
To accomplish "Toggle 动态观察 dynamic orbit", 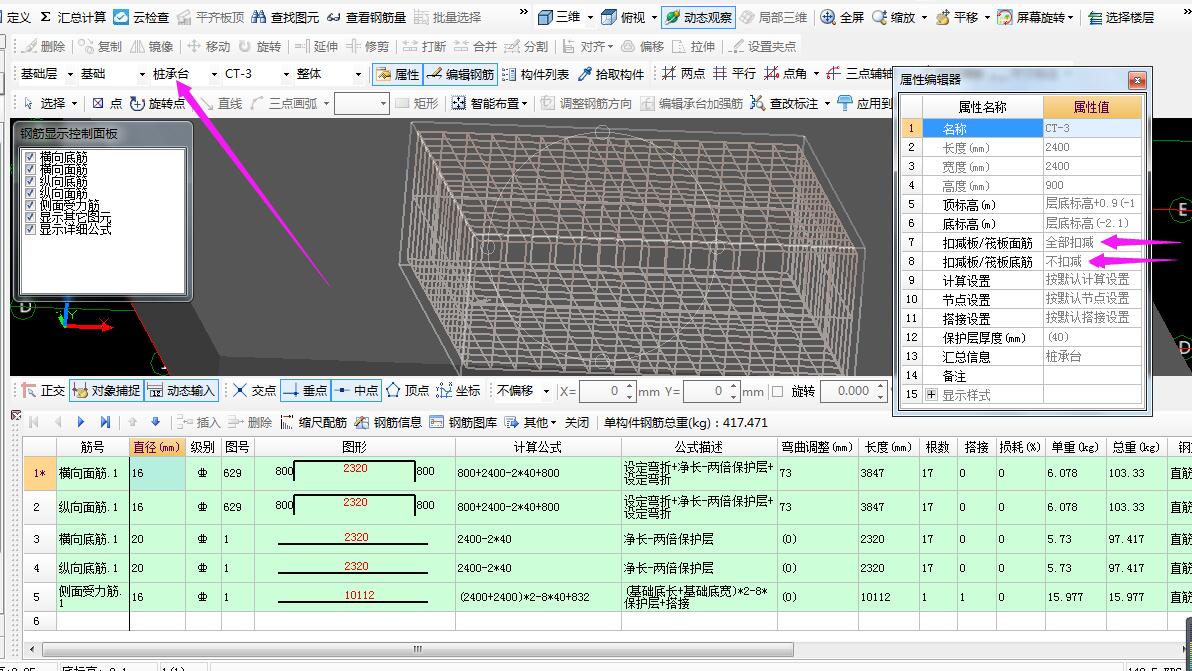I will [697, 17].
